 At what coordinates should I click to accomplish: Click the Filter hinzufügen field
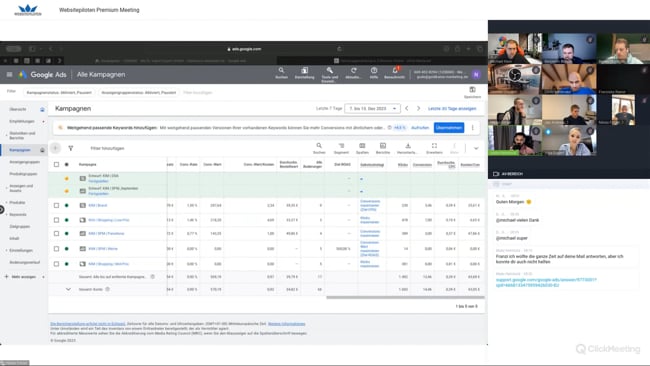click(x=107, y=148)
